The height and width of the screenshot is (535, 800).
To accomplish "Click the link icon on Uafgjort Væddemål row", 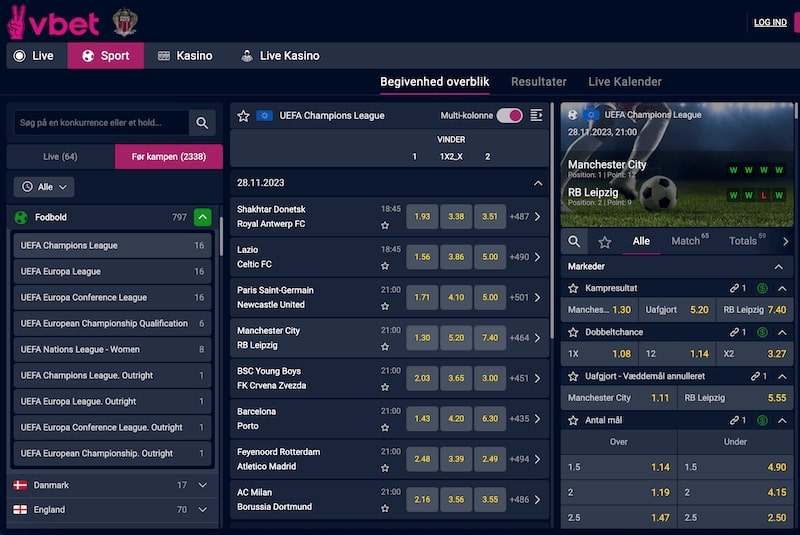I will point(756,376).
